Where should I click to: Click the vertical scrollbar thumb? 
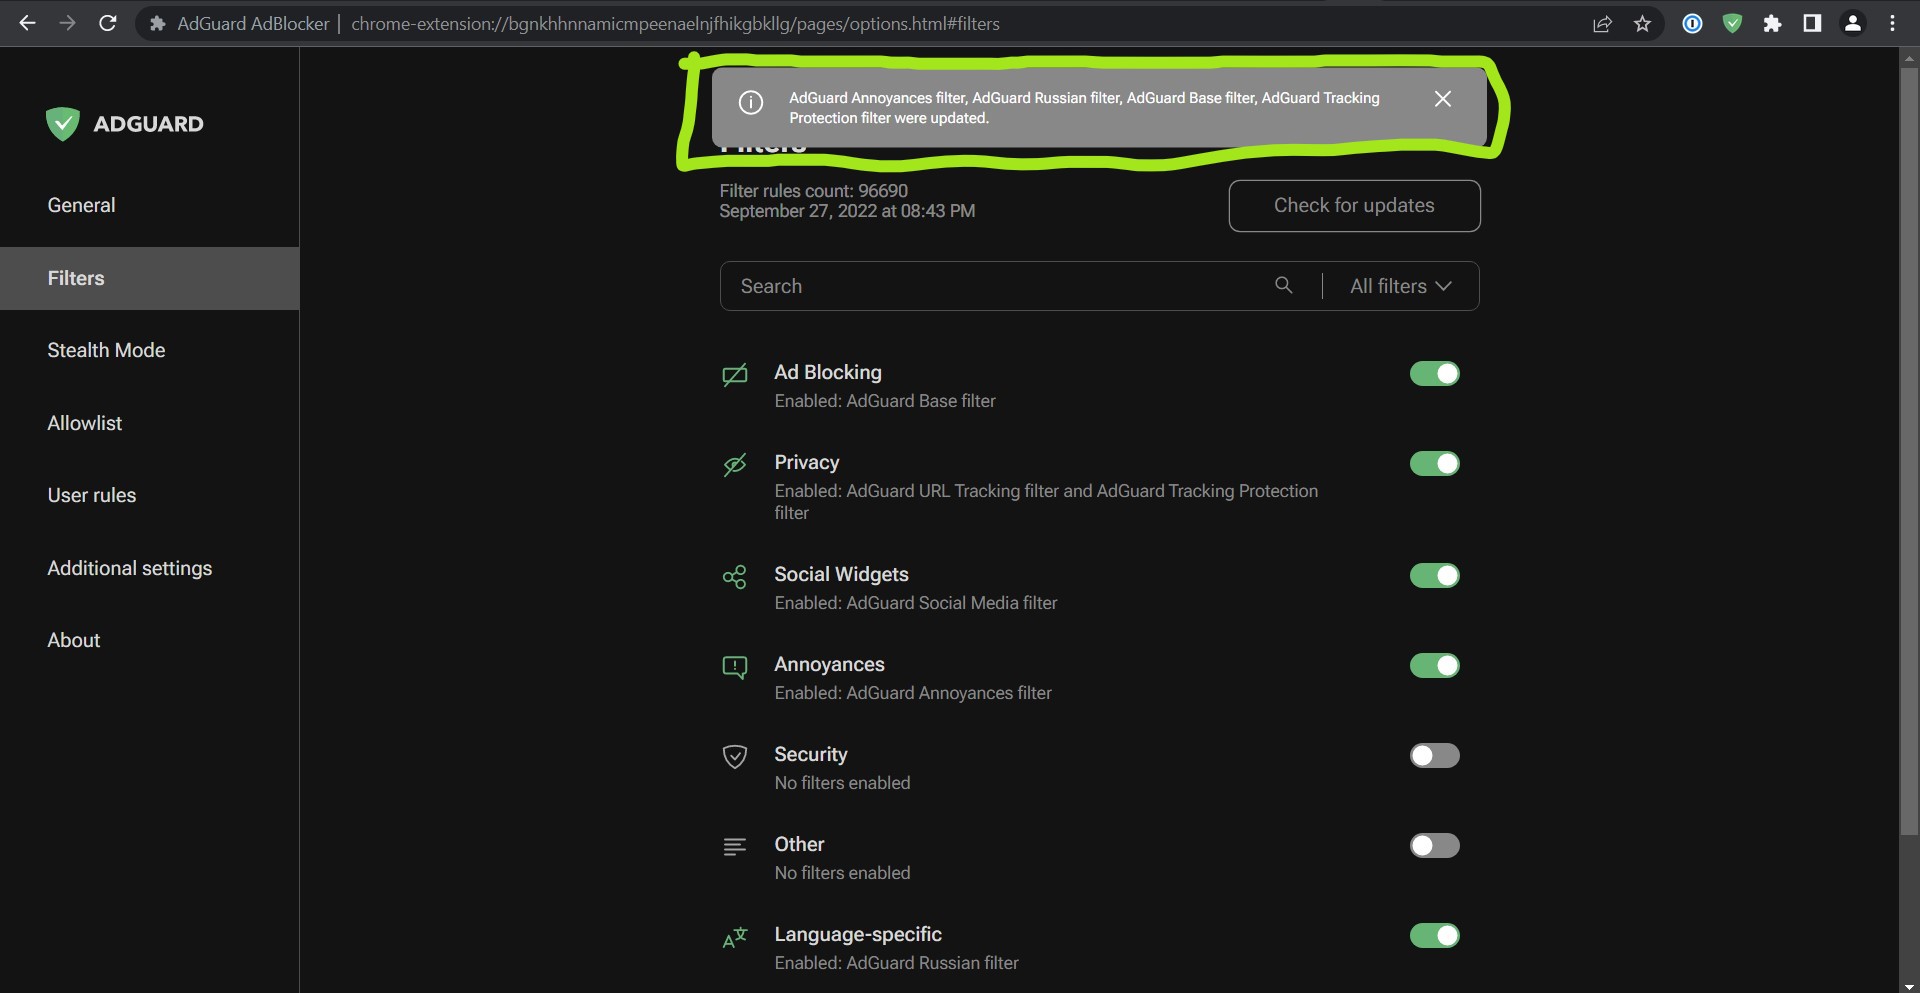coord(1909,450)
